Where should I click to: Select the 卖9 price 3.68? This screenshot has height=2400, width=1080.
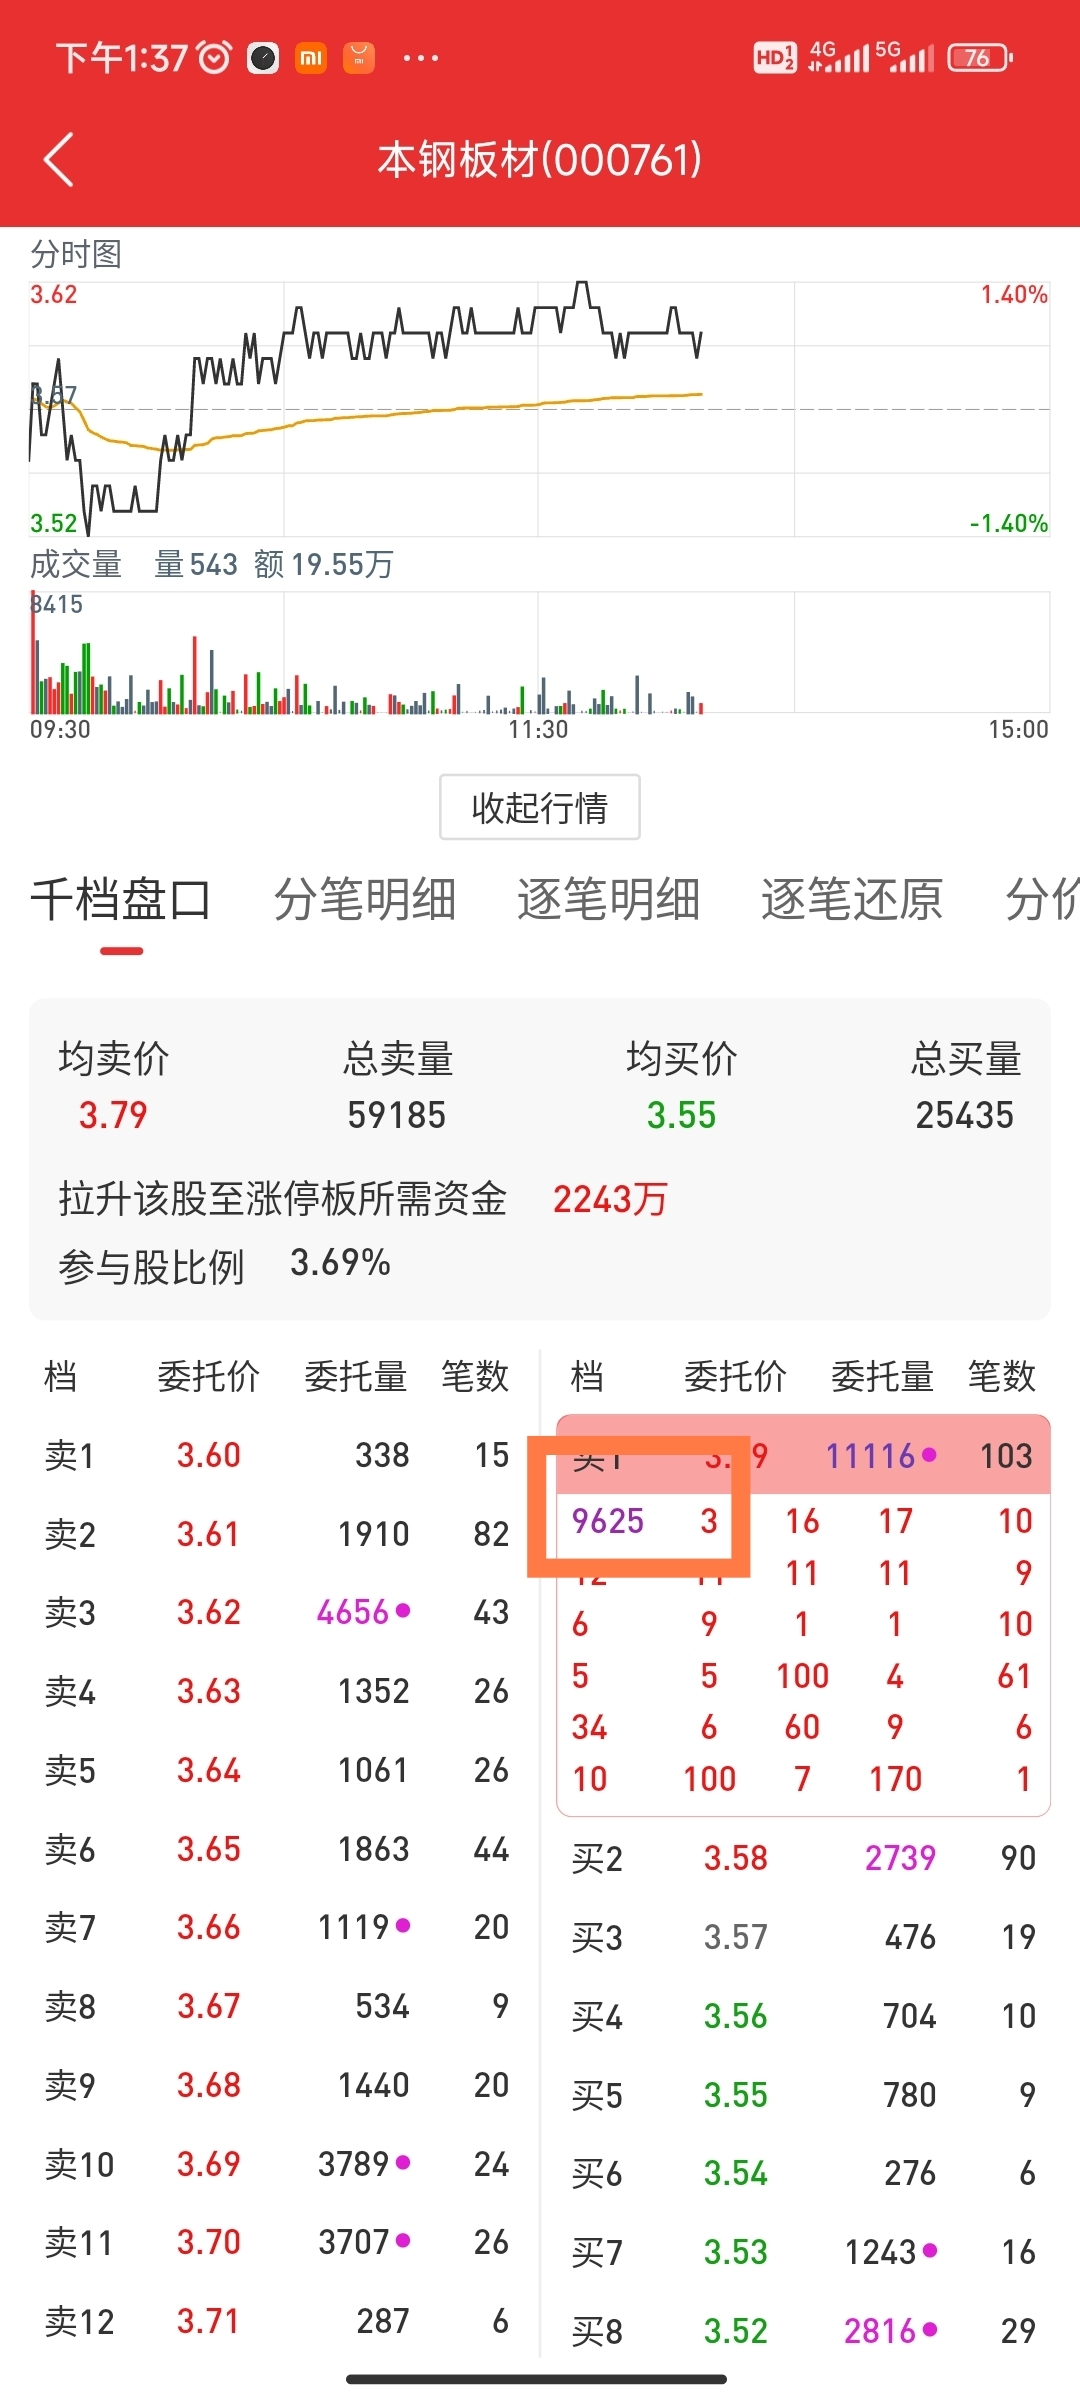[x=209, y=2085]
